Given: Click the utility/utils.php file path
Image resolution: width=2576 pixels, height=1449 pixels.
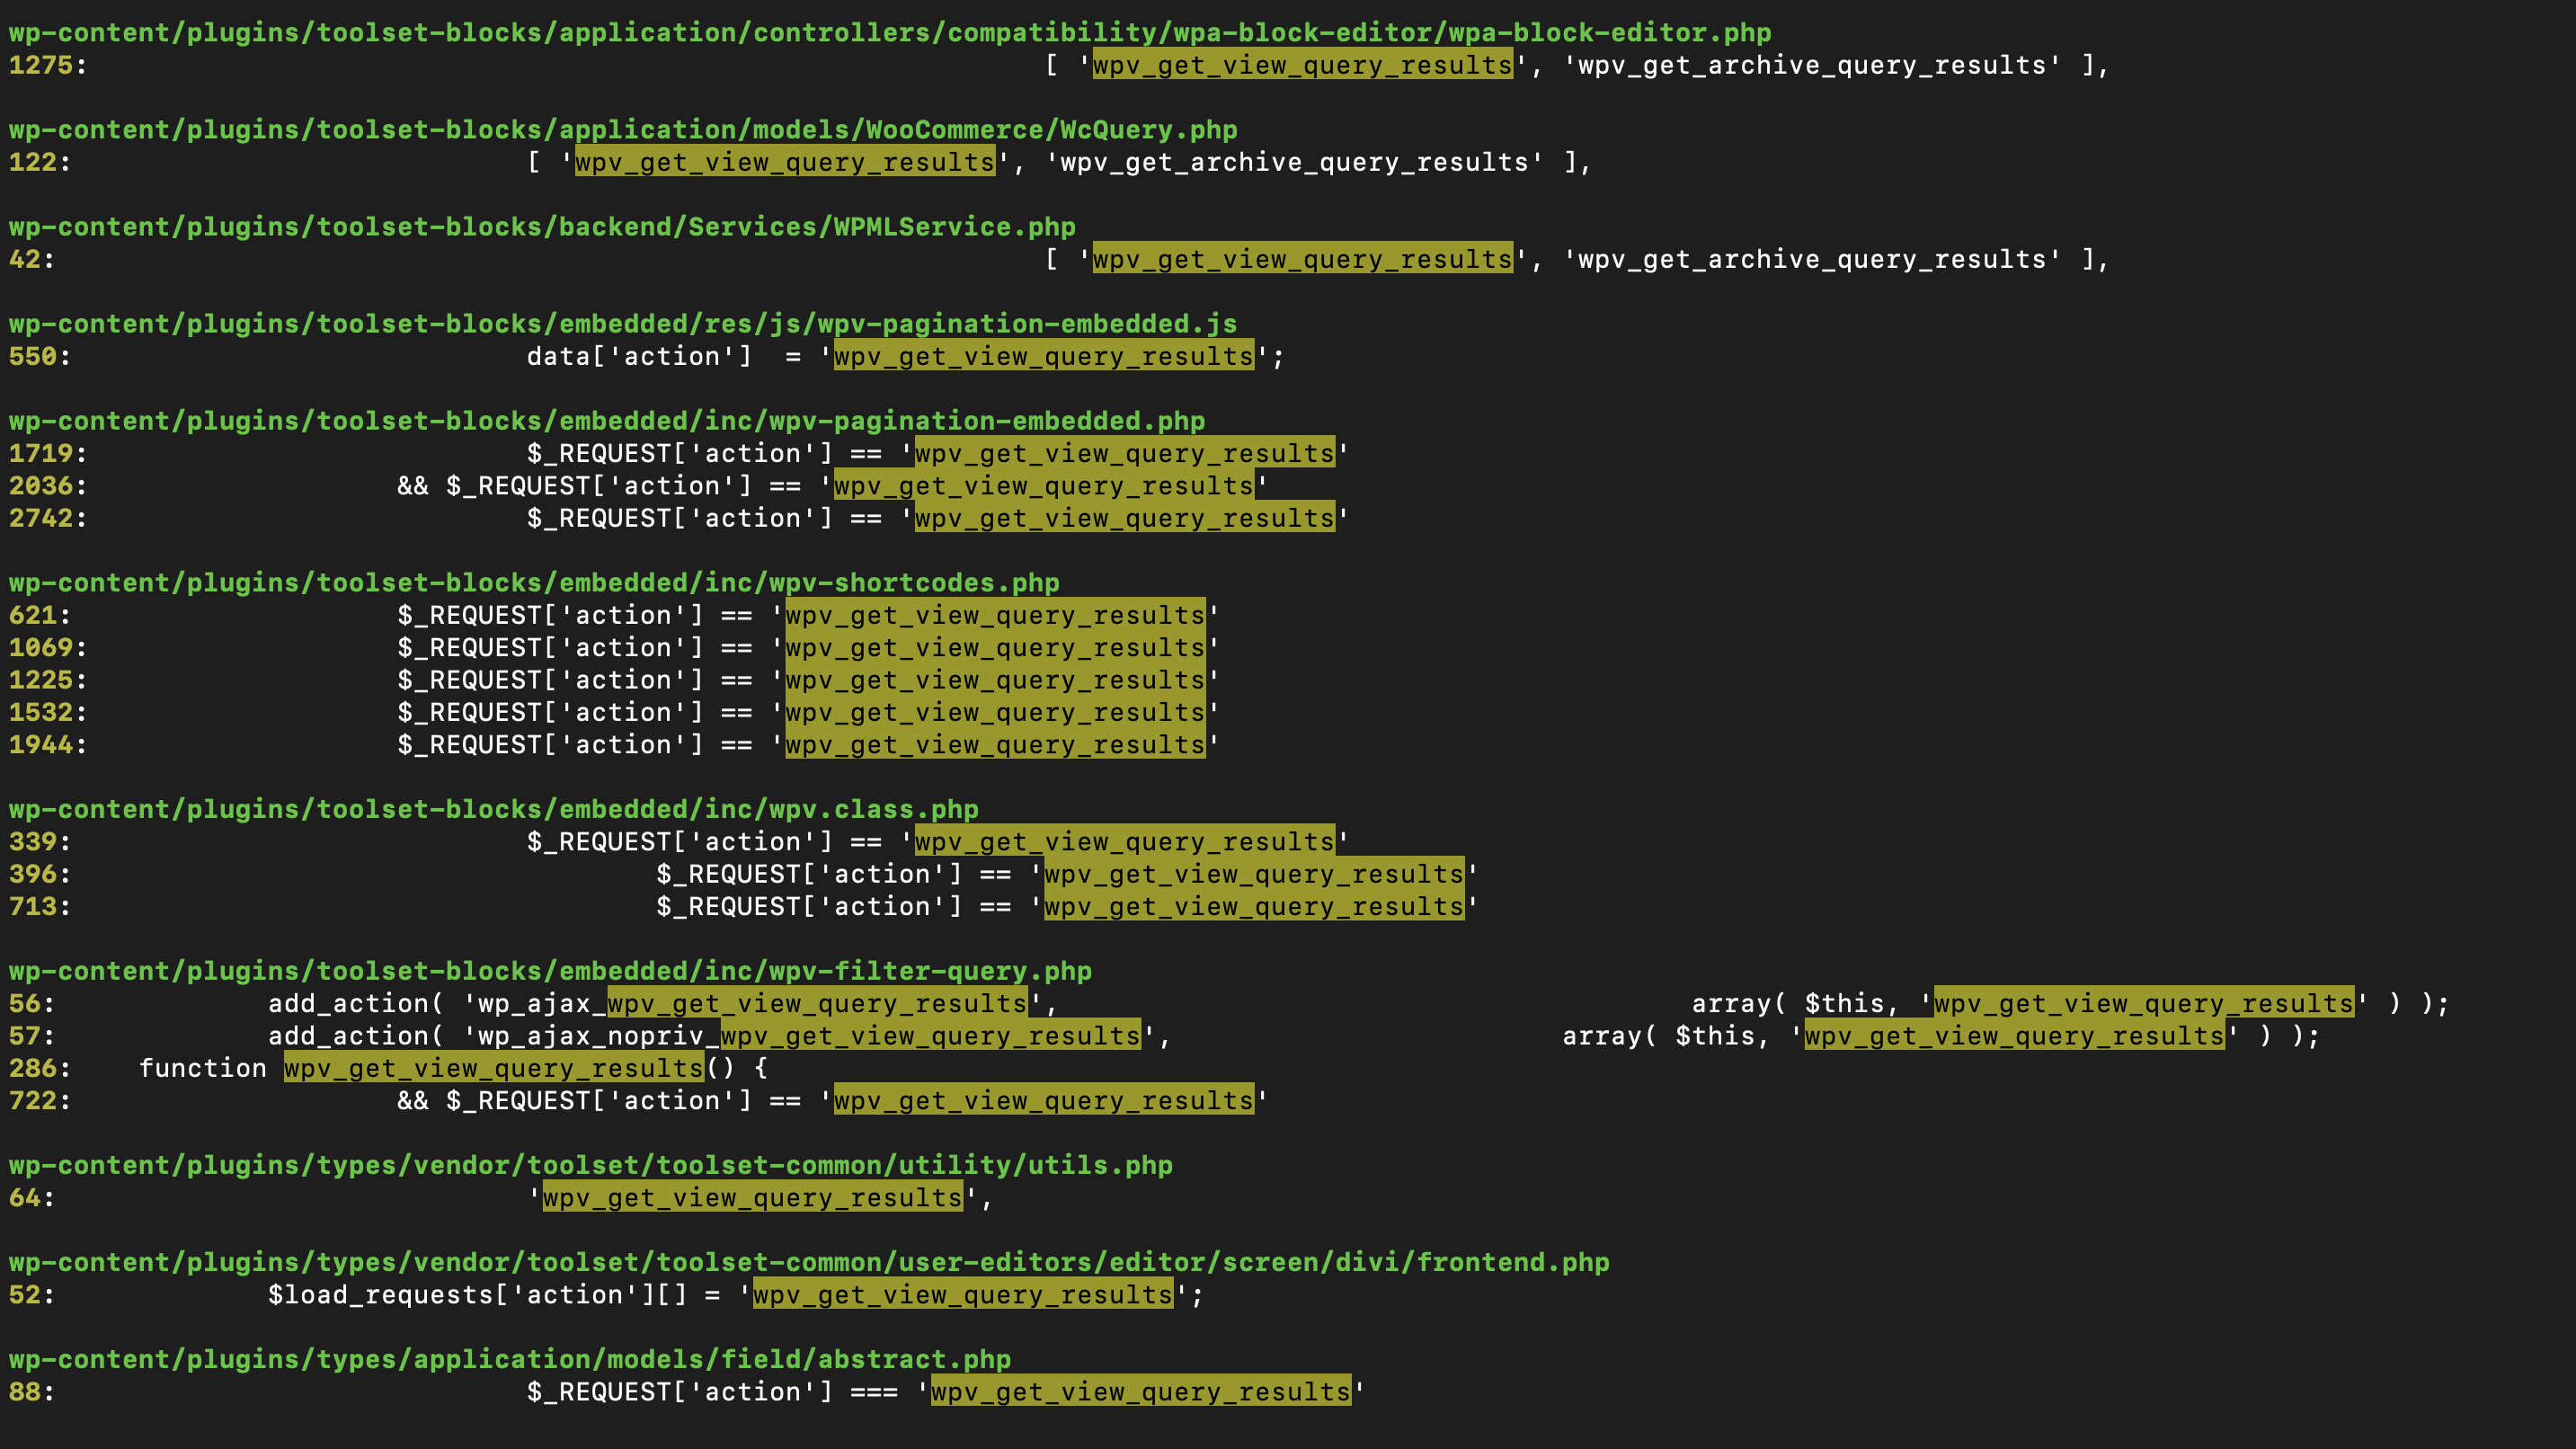Looking at the screenshot, I should point(591,1165).
